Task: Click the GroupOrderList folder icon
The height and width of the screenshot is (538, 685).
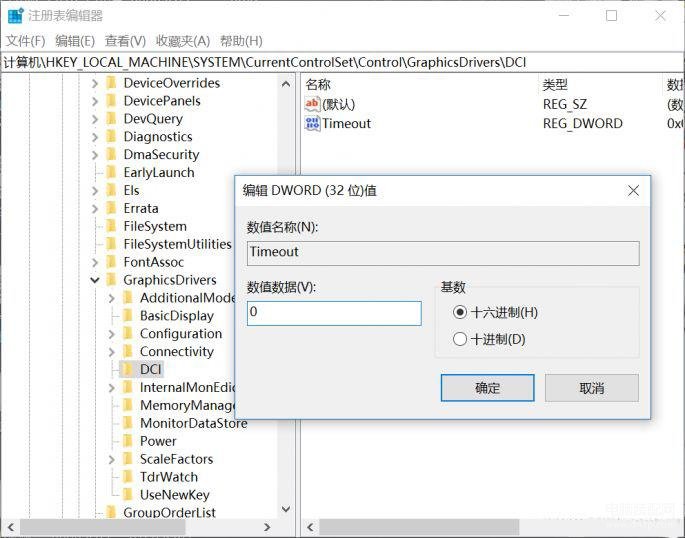Action: click(x=111, y=512)
